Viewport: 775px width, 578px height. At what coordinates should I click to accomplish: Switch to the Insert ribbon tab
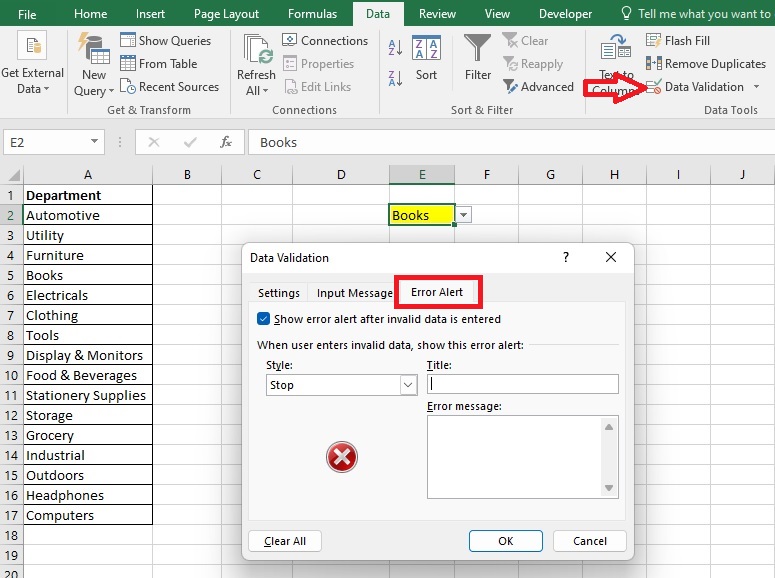pos(150,14)
